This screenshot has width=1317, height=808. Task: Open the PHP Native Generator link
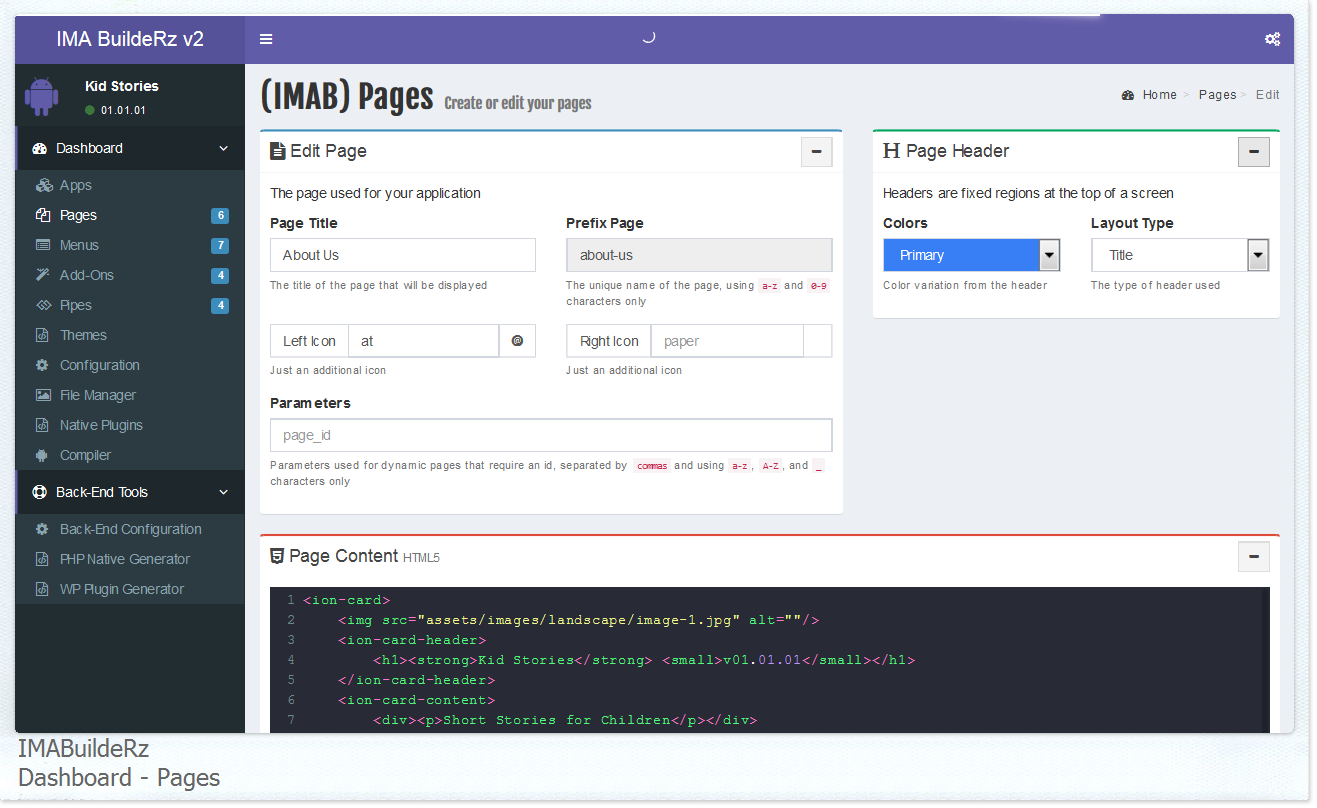click(125, 559)
